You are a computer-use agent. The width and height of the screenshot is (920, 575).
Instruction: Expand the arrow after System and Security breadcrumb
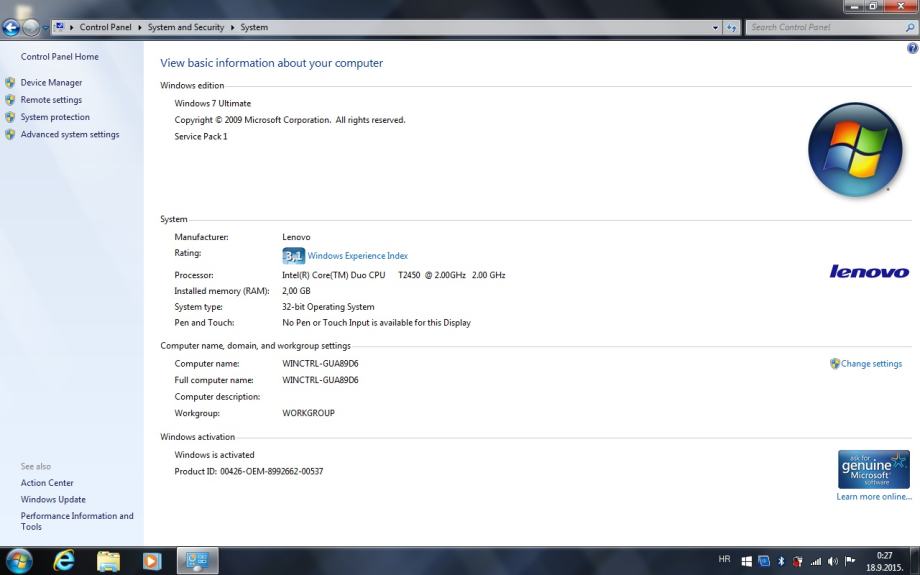(x=232, y=27)
